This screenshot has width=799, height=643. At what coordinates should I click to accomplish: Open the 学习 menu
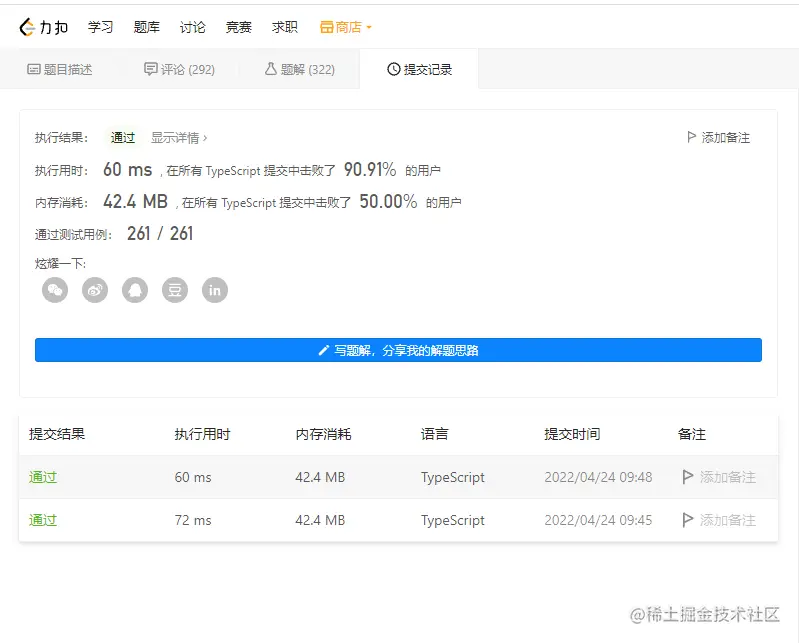100,27
